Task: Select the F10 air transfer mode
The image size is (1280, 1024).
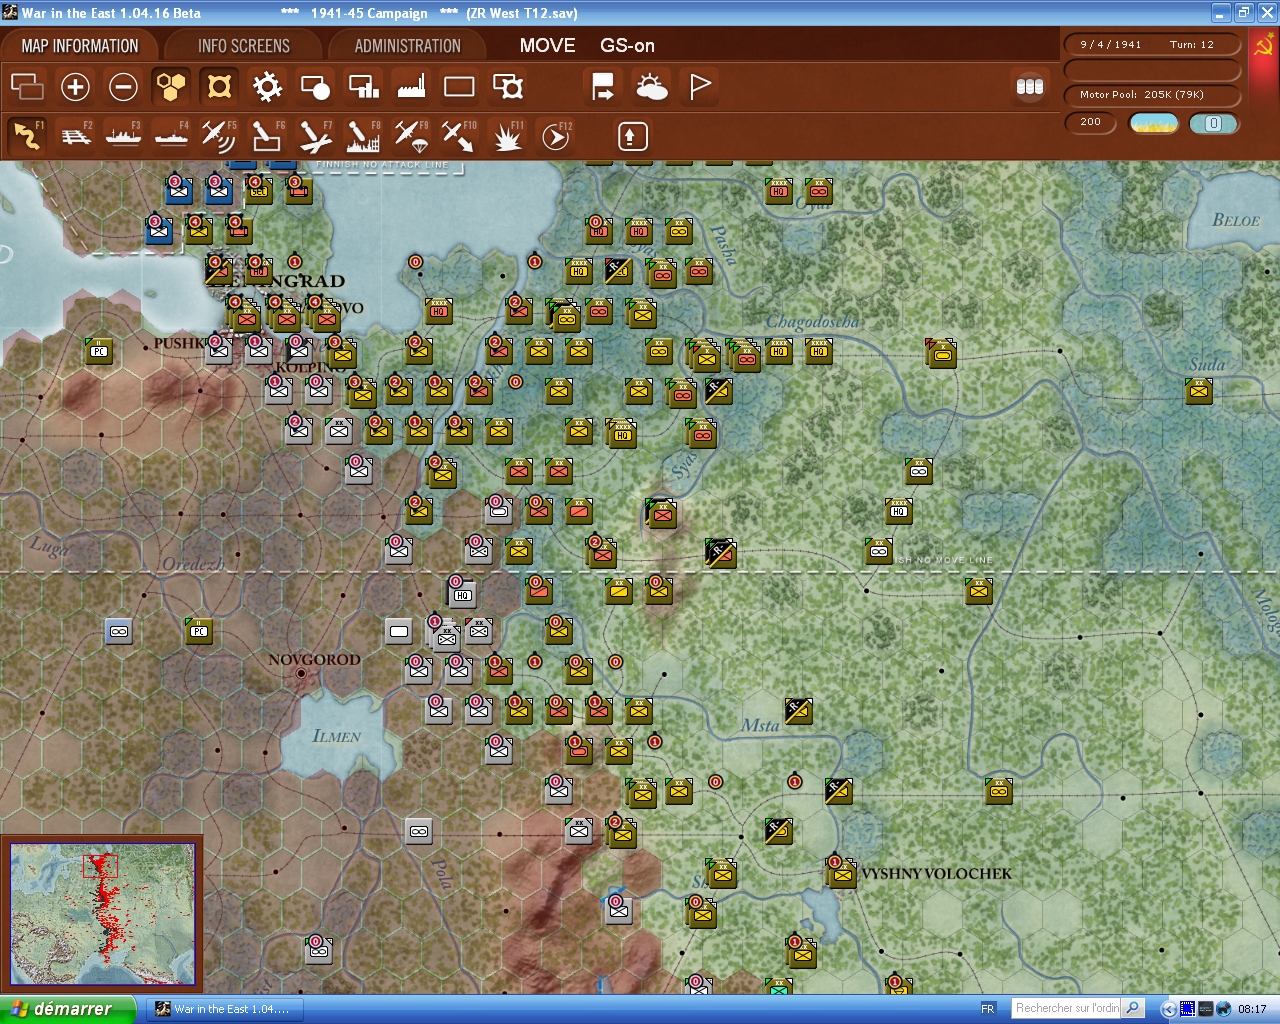Action: [459, 135]
